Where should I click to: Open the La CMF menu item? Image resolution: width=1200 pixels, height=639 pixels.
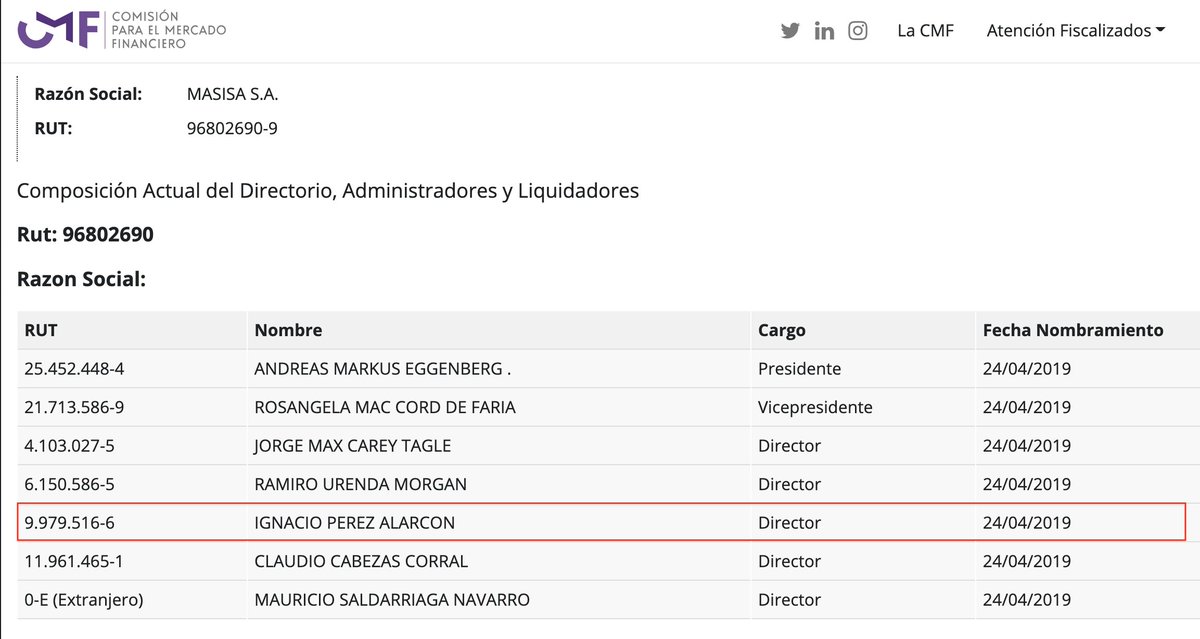click(925, 30)
